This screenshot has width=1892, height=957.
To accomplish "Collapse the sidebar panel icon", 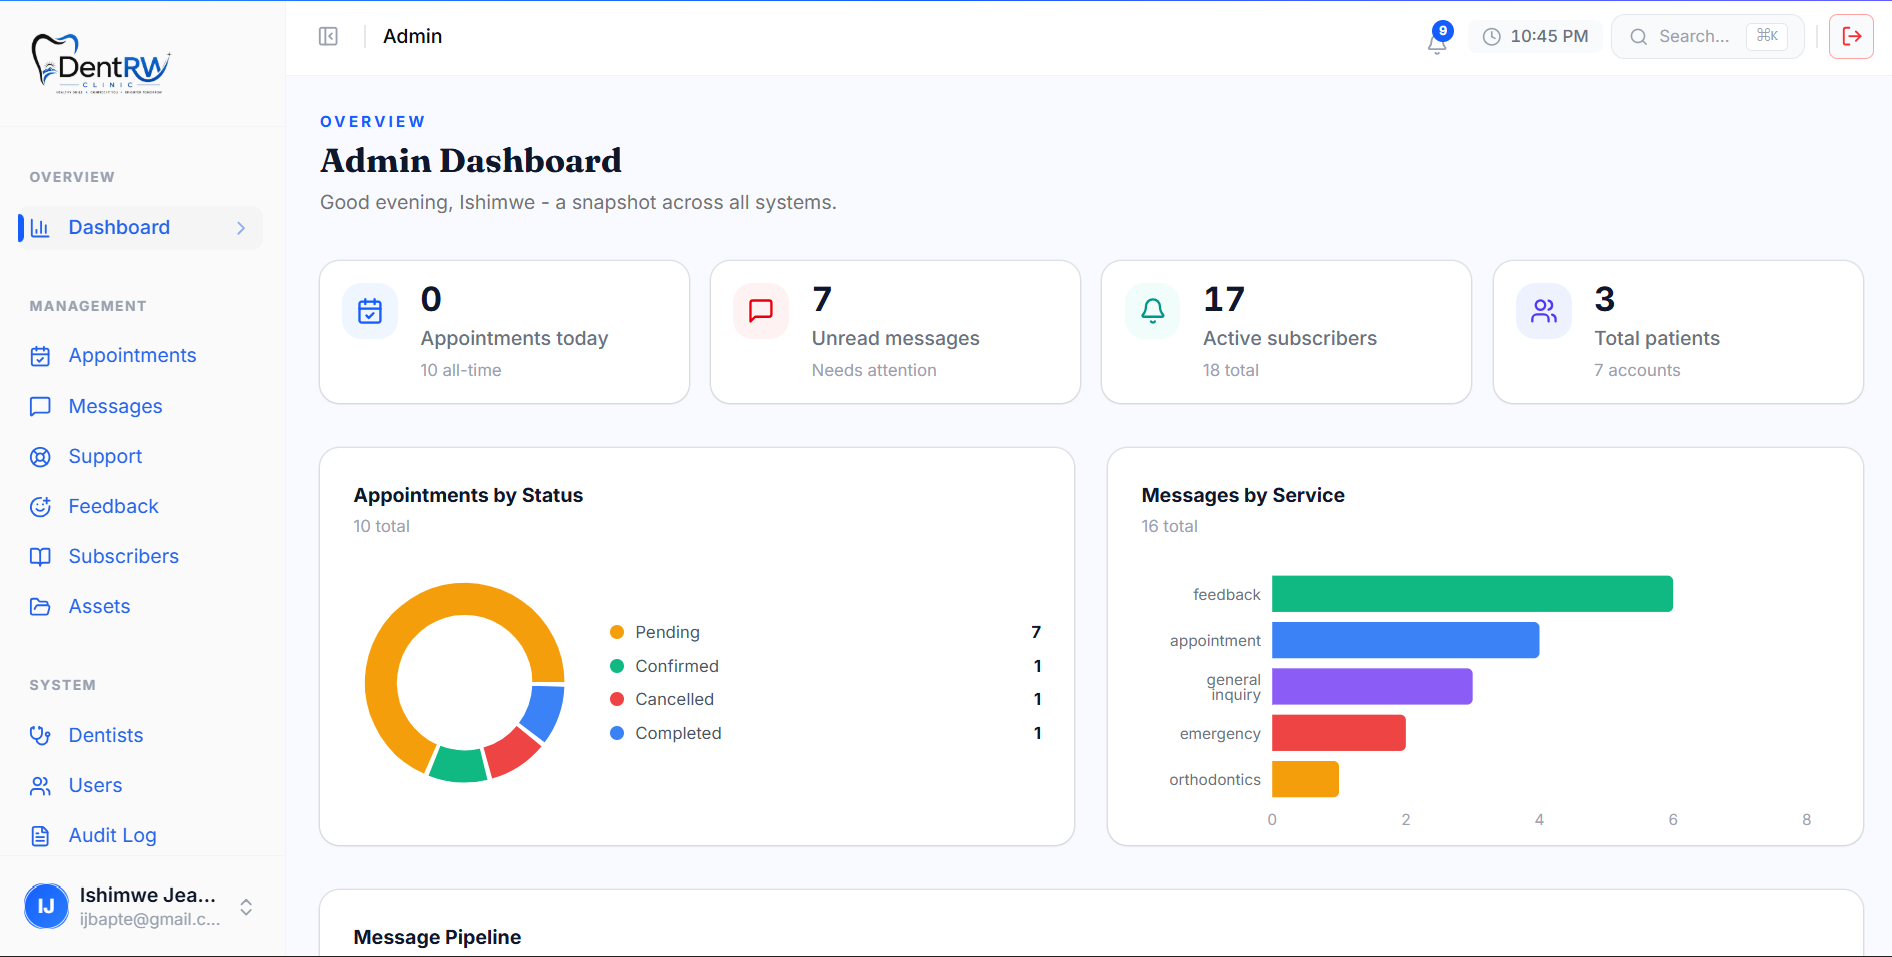I will click(328, 36).
